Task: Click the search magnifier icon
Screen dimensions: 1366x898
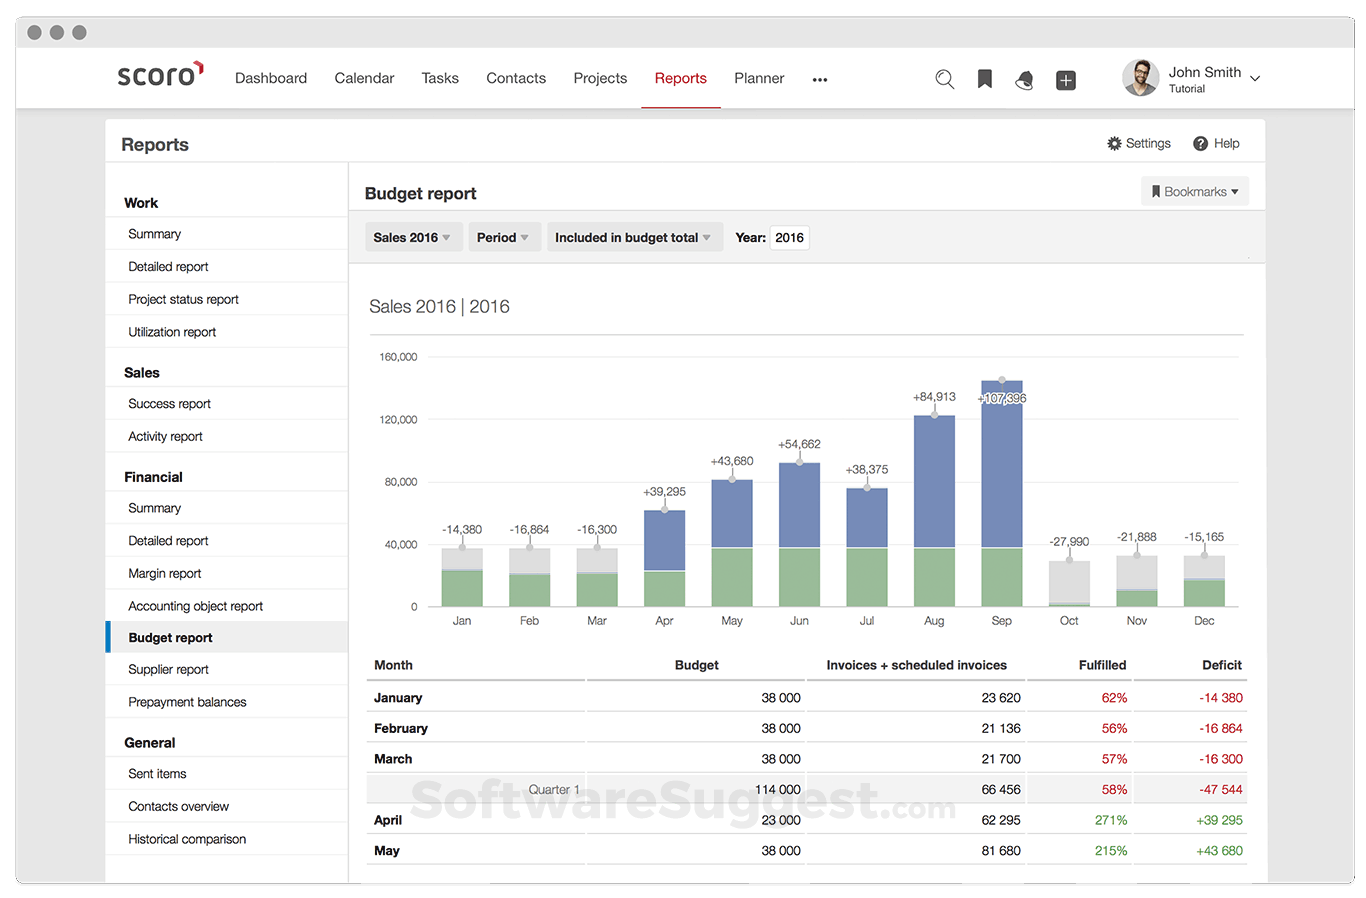Action: 944,79
